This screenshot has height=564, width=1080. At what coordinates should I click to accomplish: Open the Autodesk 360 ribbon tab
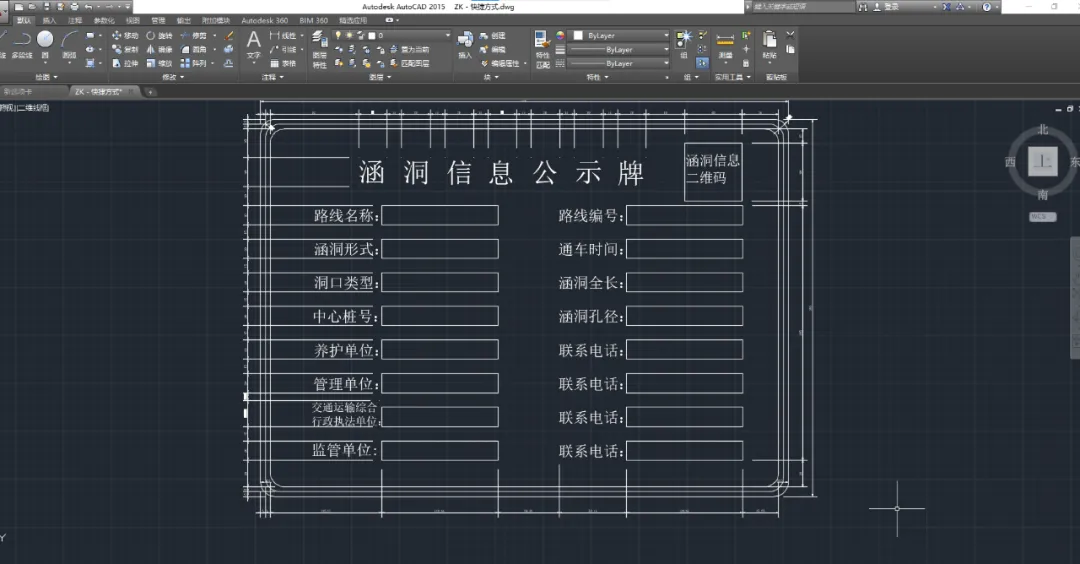(264, 21)
